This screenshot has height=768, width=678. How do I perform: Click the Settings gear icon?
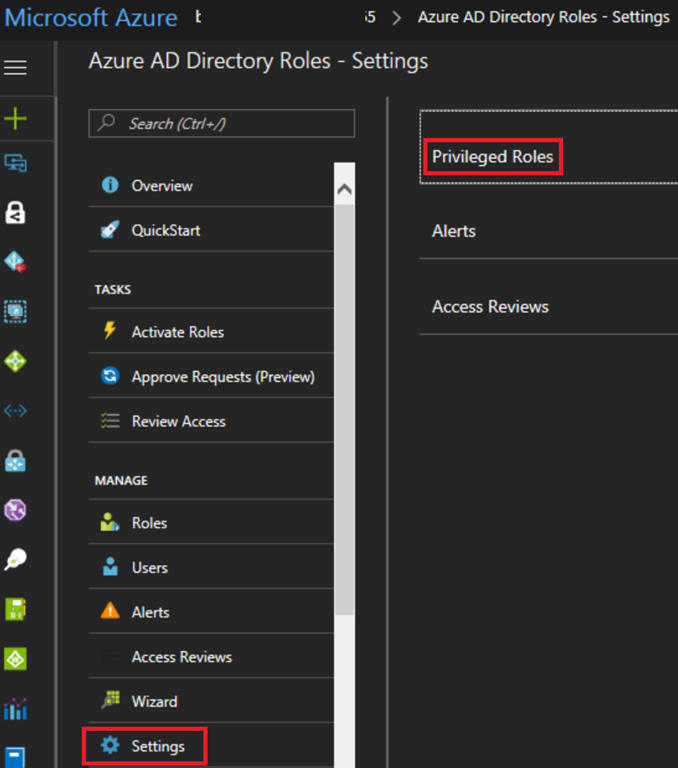110,746
